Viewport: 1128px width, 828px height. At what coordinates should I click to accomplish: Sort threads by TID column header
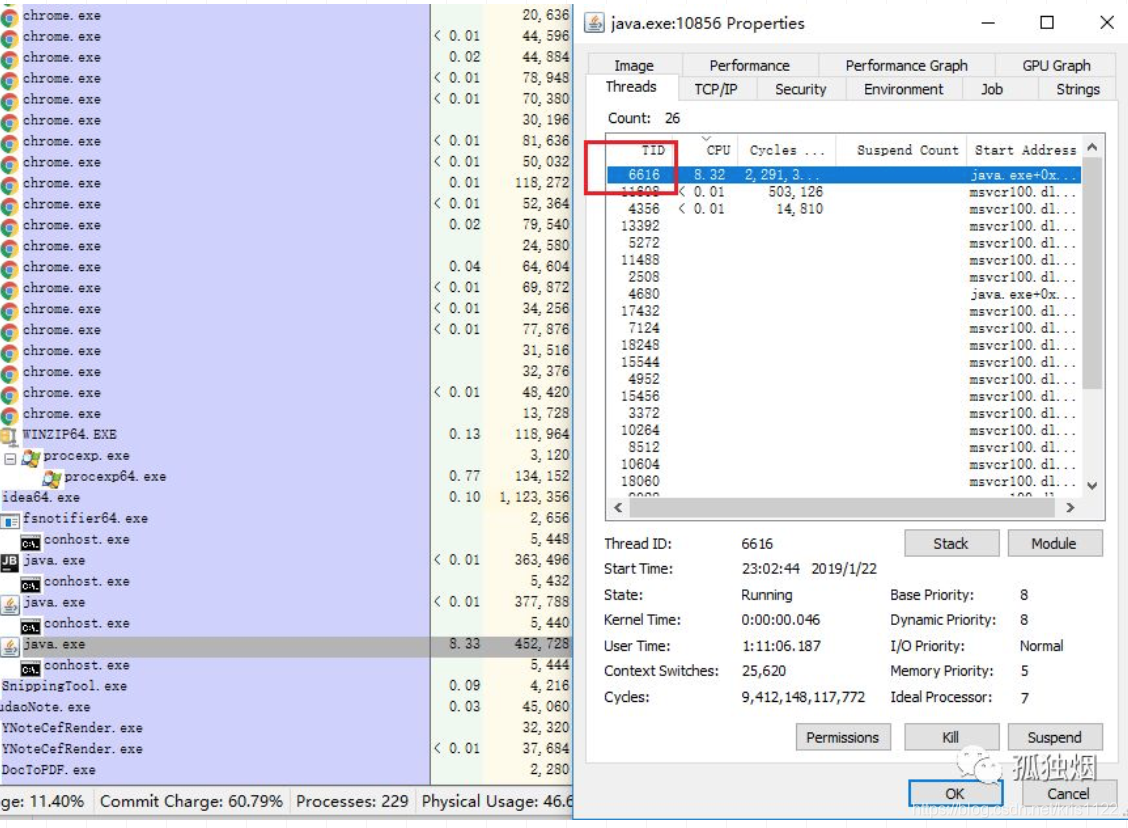tap(639, 150)
